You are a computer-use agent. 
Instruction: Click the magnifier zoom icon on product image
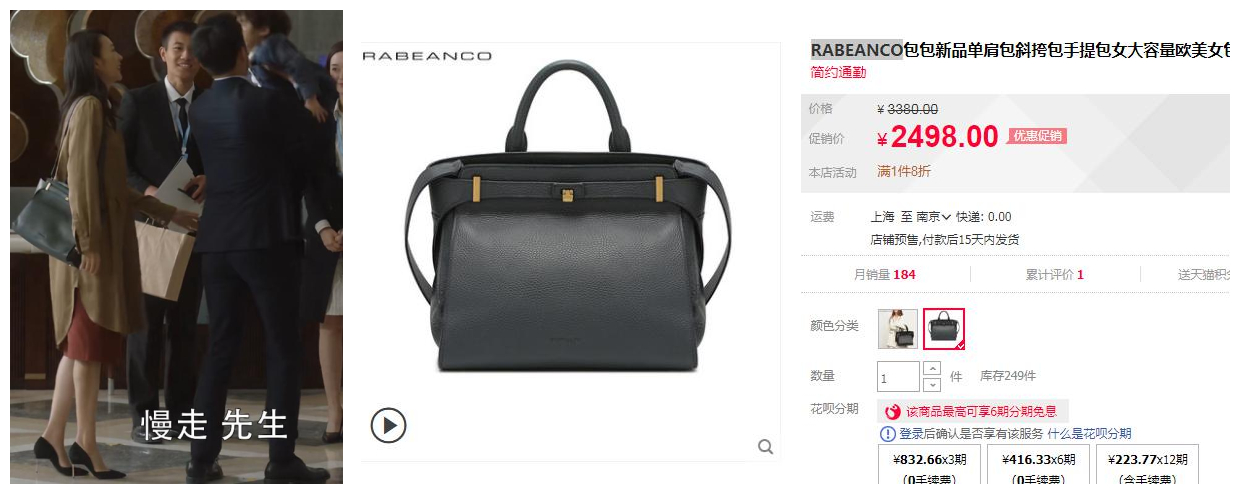click(x=765, y=447)
